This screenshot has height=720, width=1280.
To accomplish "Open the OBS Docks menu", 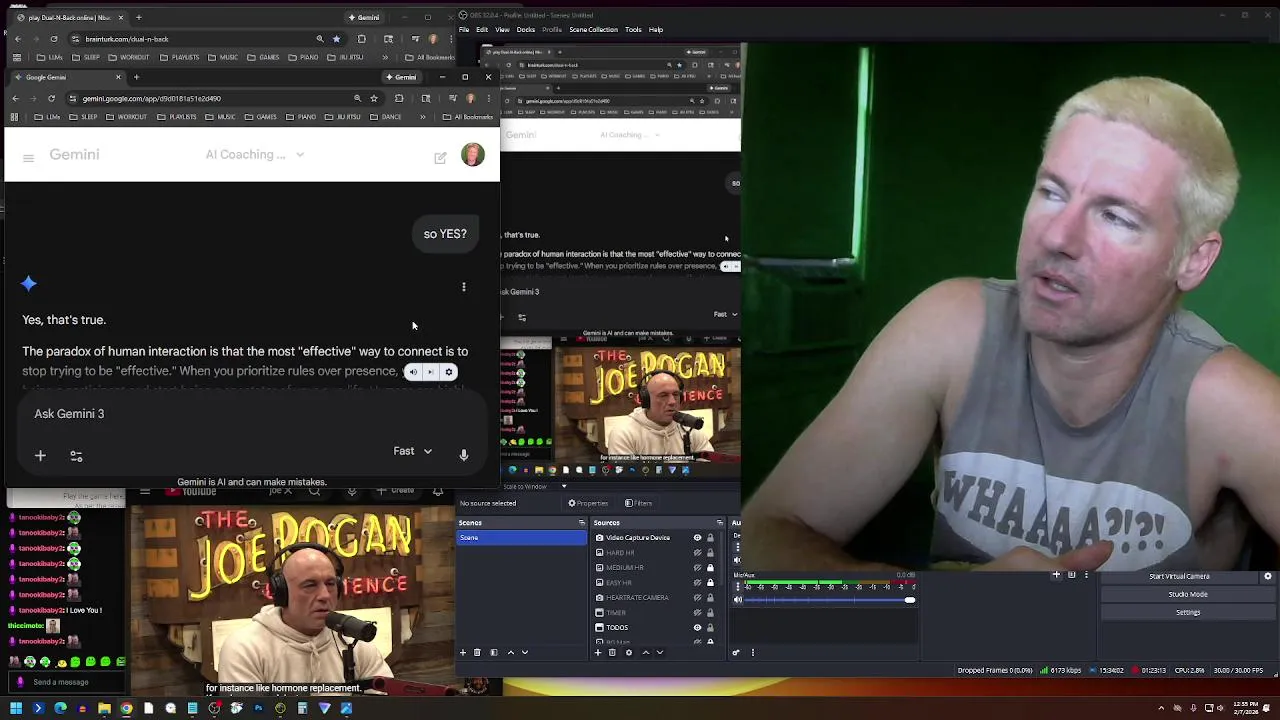I will click(x=526, y=30).
